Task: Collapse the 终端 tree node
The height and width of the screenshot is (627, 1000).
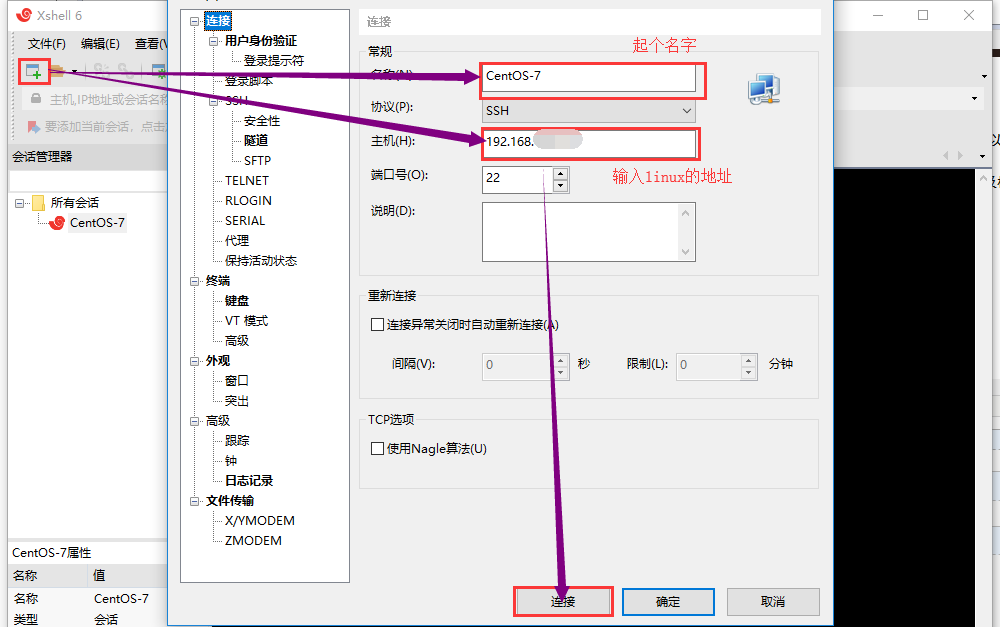Action: click(x=195, y=281)
